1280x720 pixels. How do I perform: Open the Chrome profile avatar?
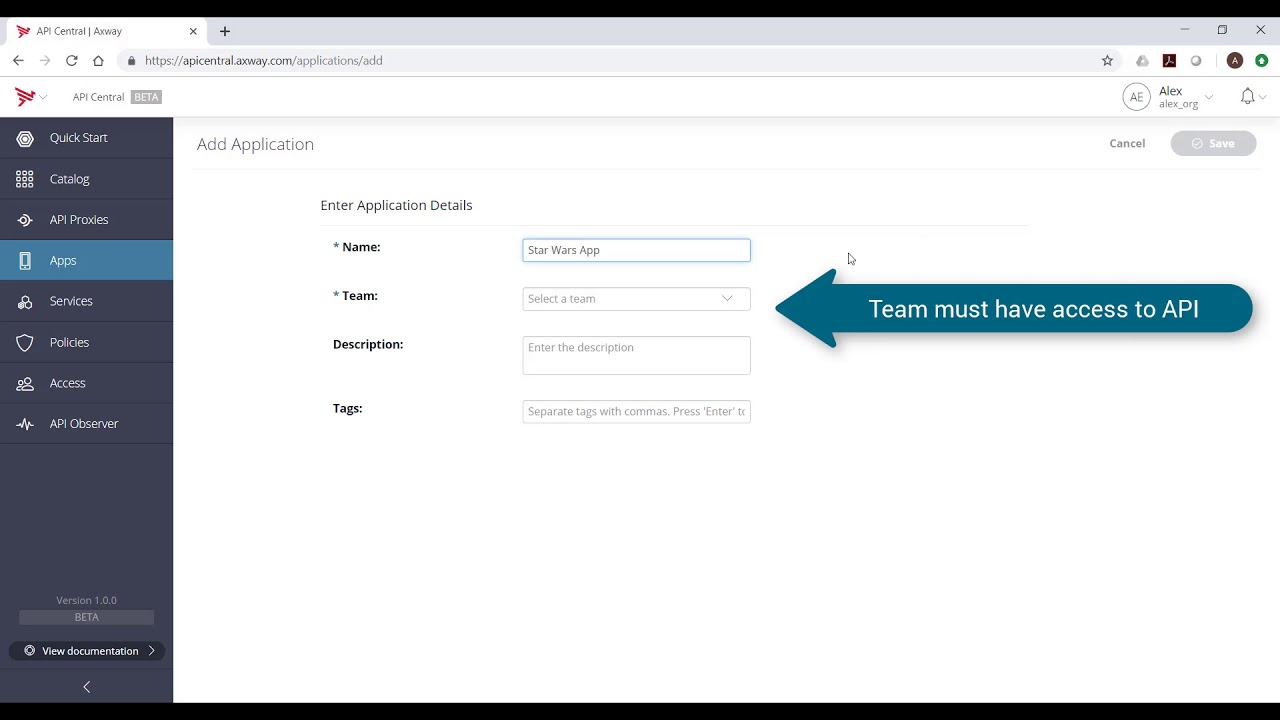[1235, 61]
